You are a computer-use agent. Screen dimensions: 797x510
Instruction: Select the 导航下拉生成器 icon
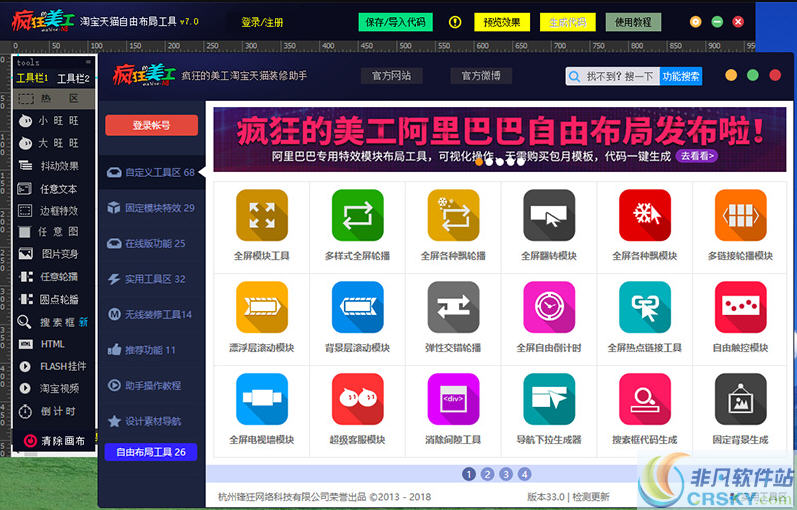(x=549, y=399)
